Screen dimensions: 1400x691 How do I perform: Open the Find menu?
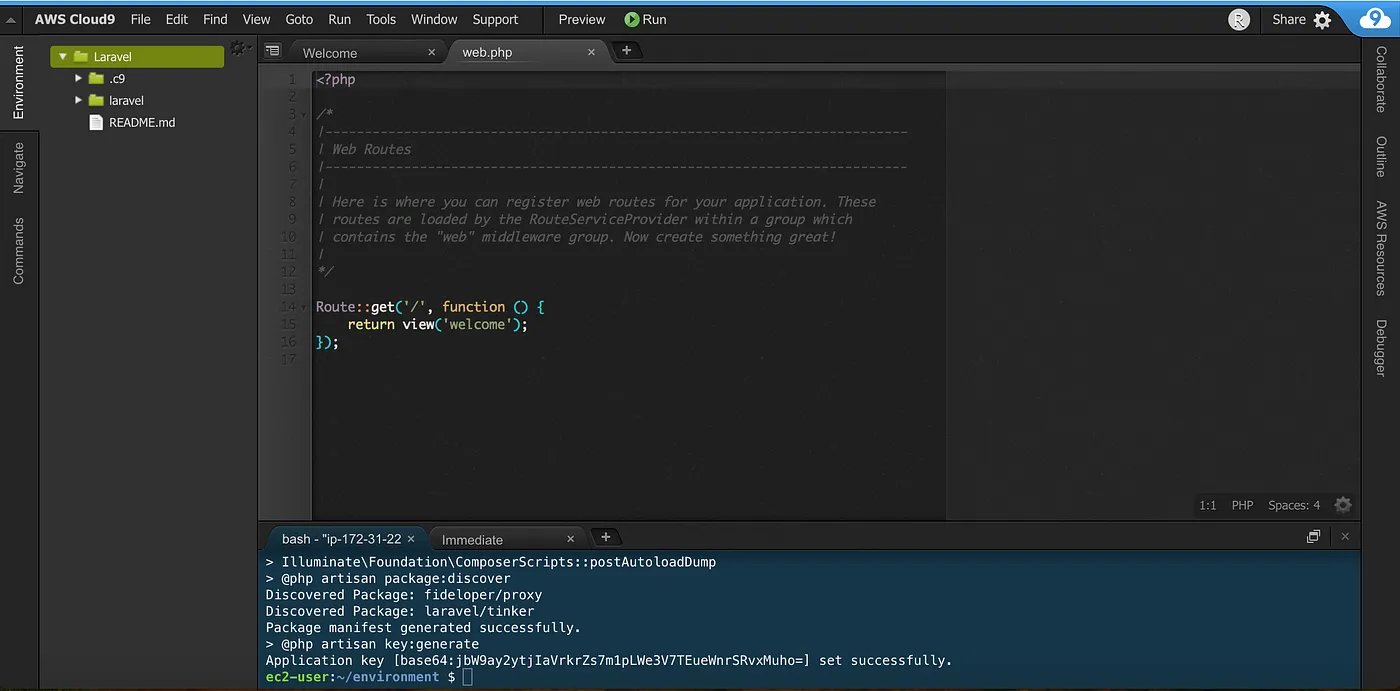(x=215, y=19)
